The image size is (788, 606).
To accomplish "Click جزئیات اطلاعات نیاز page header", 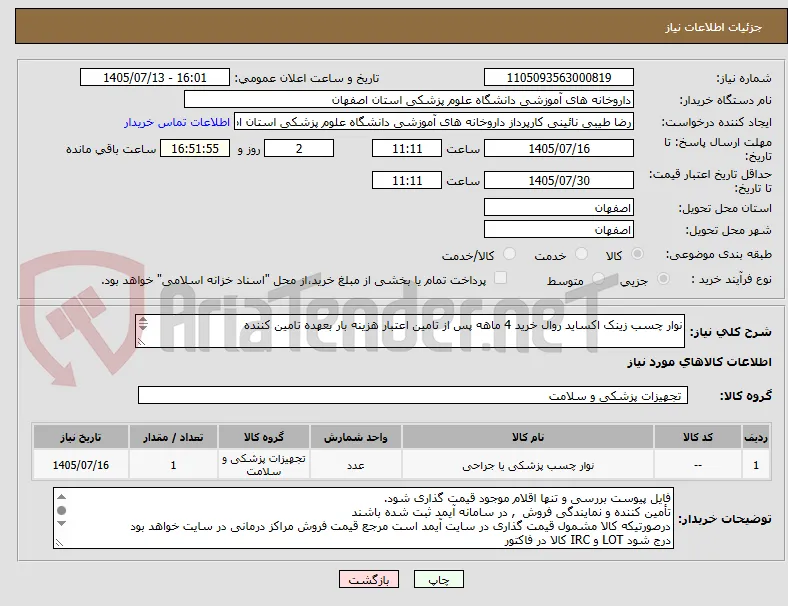I will pyautogui.click(x=714, y=27).
